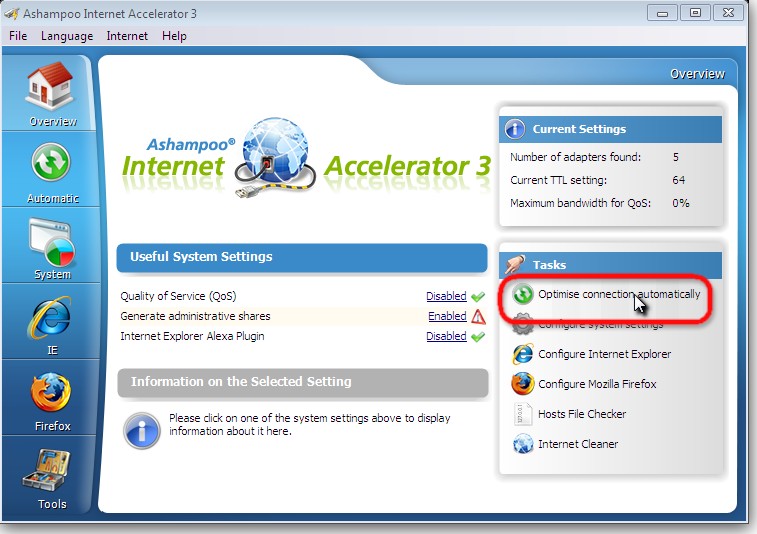Toggle the Quality of Service Disabled link
Screen dimensions: 757x534
(446, 296)
